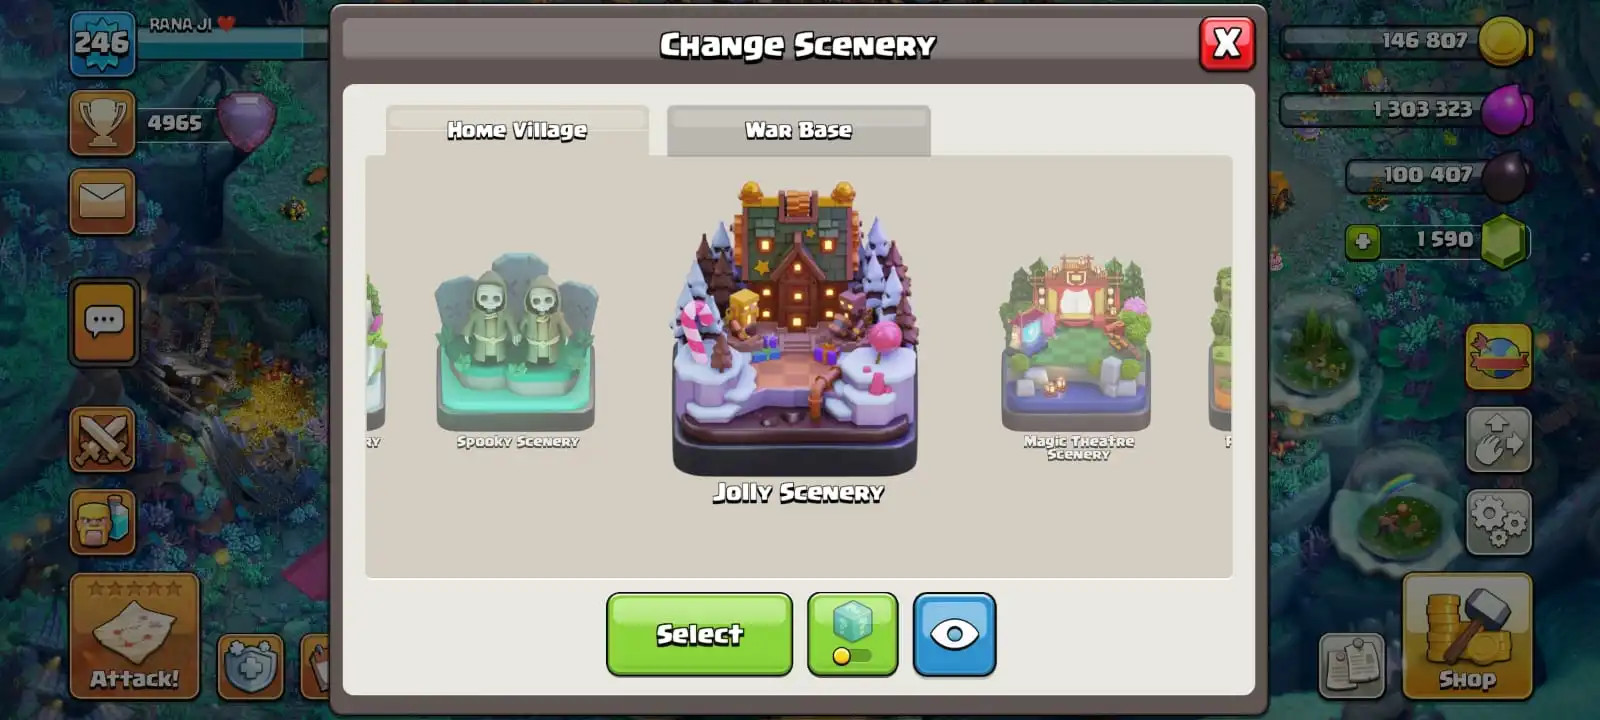Switch to the Home Village tab
Screen dimensions: 1600x720
click(x=517, y=130)
